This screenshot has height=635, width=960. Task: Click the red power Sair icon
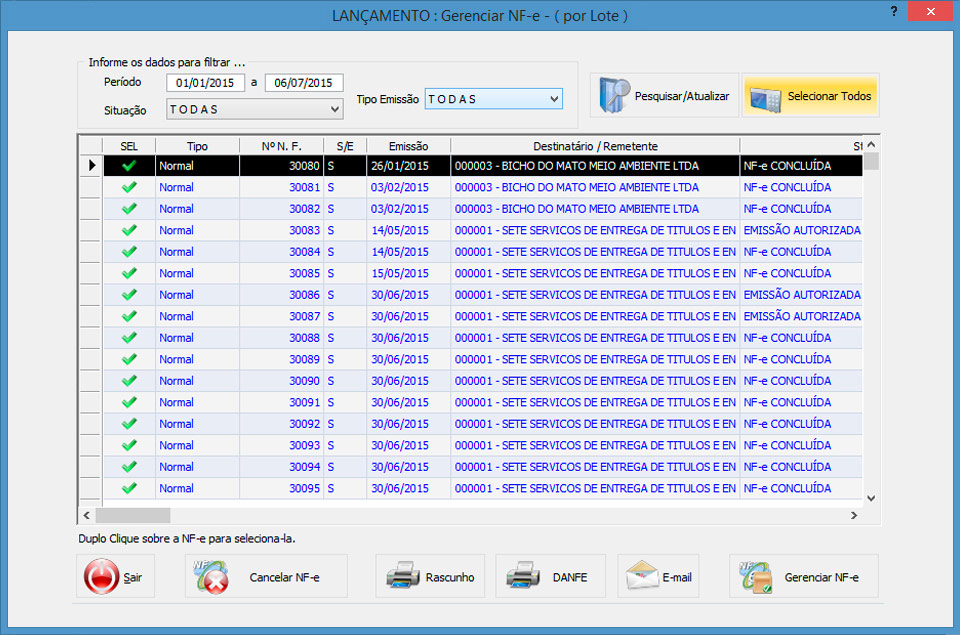pyautogui.click(x=101, y=576)
